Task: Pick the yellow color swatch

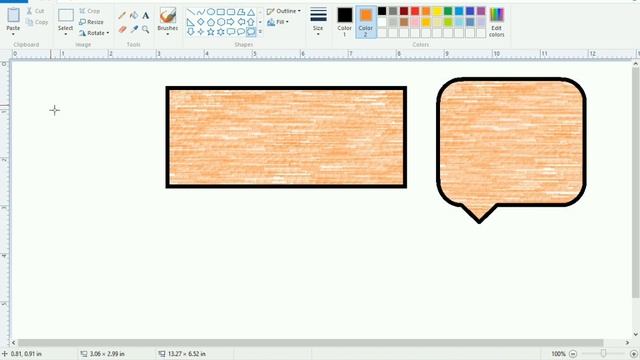Action: (x=437, y=11)
